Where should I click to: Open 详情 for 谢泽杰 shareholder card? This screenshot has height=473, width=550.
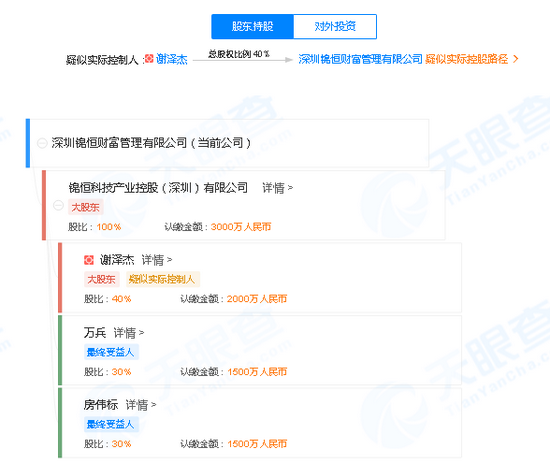click(x=157, y=260)
